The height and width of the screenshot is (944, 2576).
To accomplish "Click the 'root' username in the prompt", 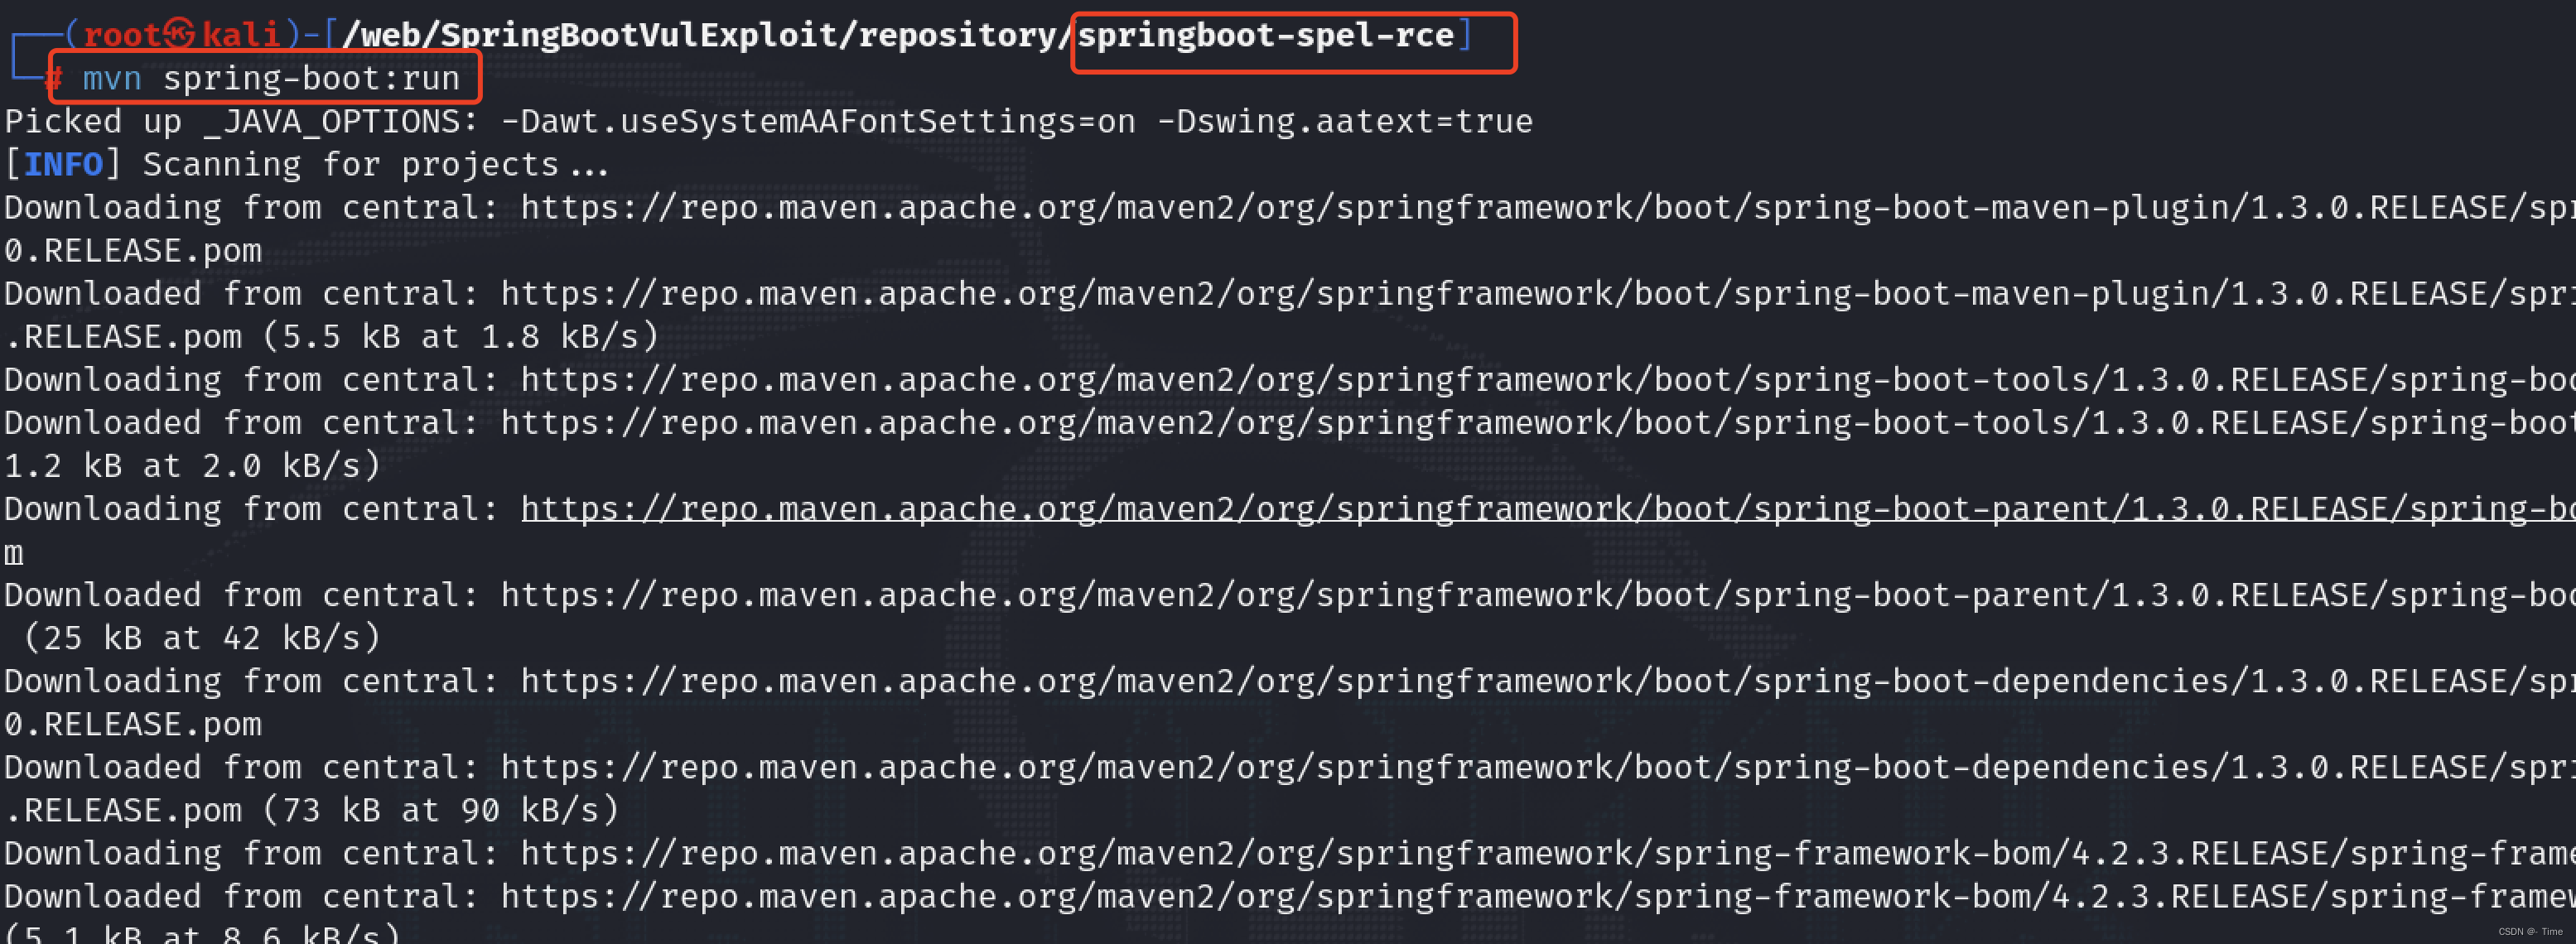I will click(x=121, y=36).
